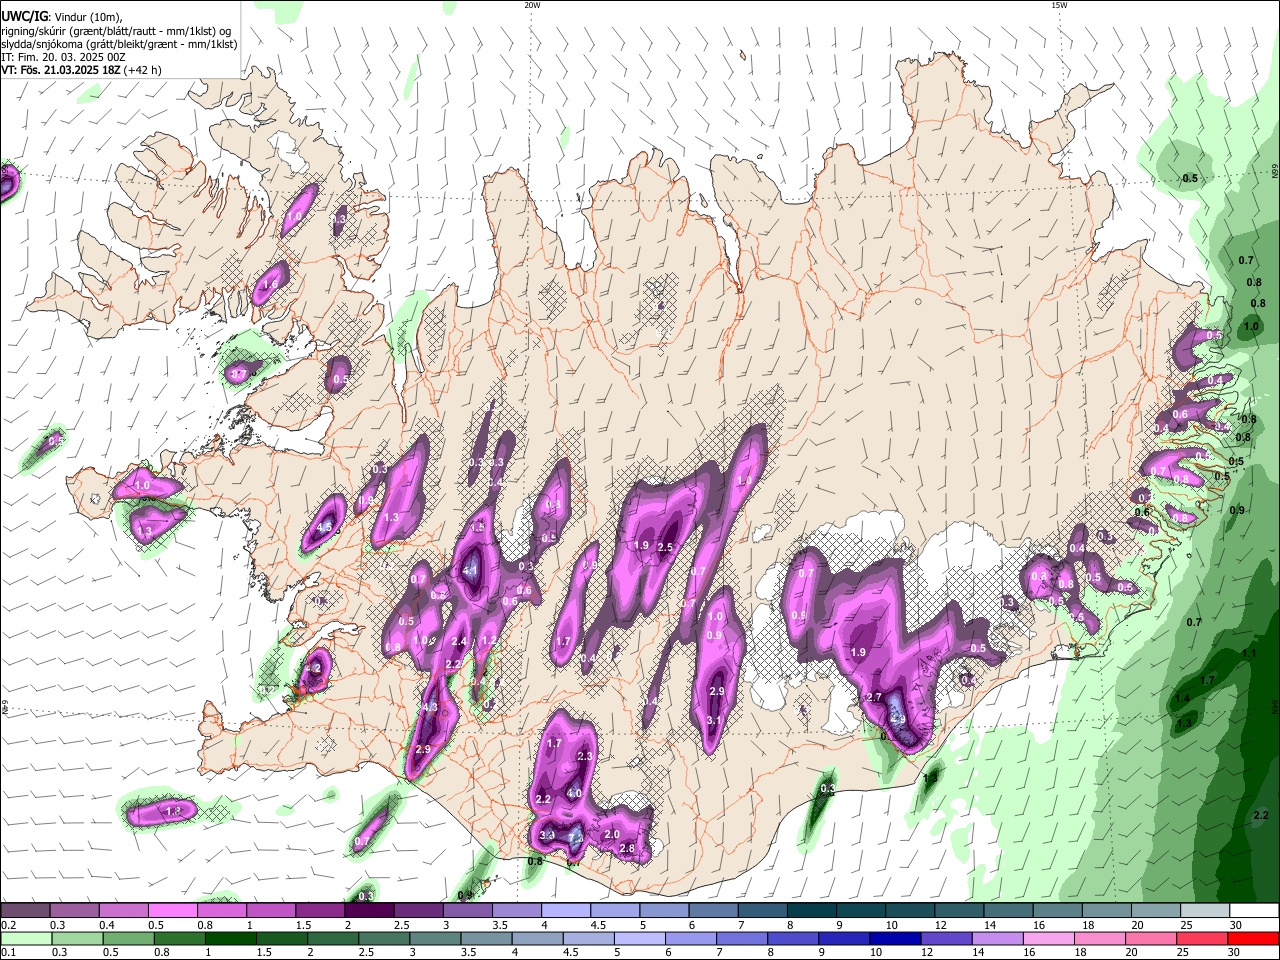The height and width of the screenshot is (960, 1280).
Task: Click the white 30 swatch in top legend row
Action: coord(1254,911)
